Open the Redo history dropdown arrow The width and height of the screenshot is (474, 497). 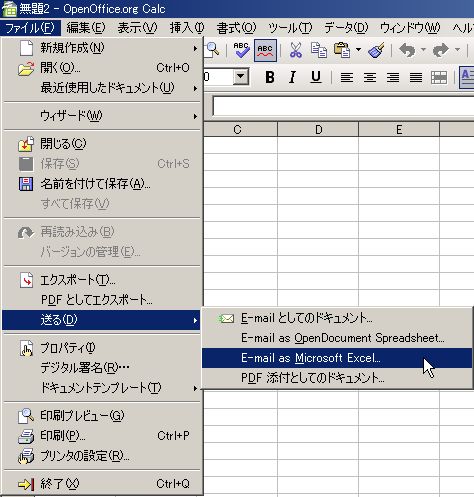[x=457, y=50]
